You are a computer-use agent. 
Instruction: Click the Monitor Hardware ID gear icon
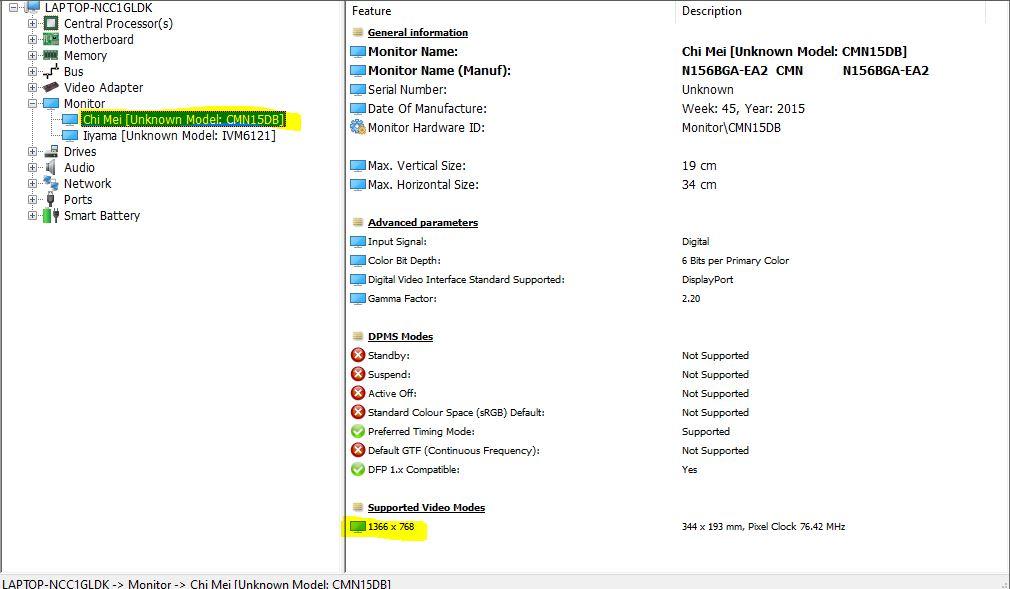tap(357, 127)
